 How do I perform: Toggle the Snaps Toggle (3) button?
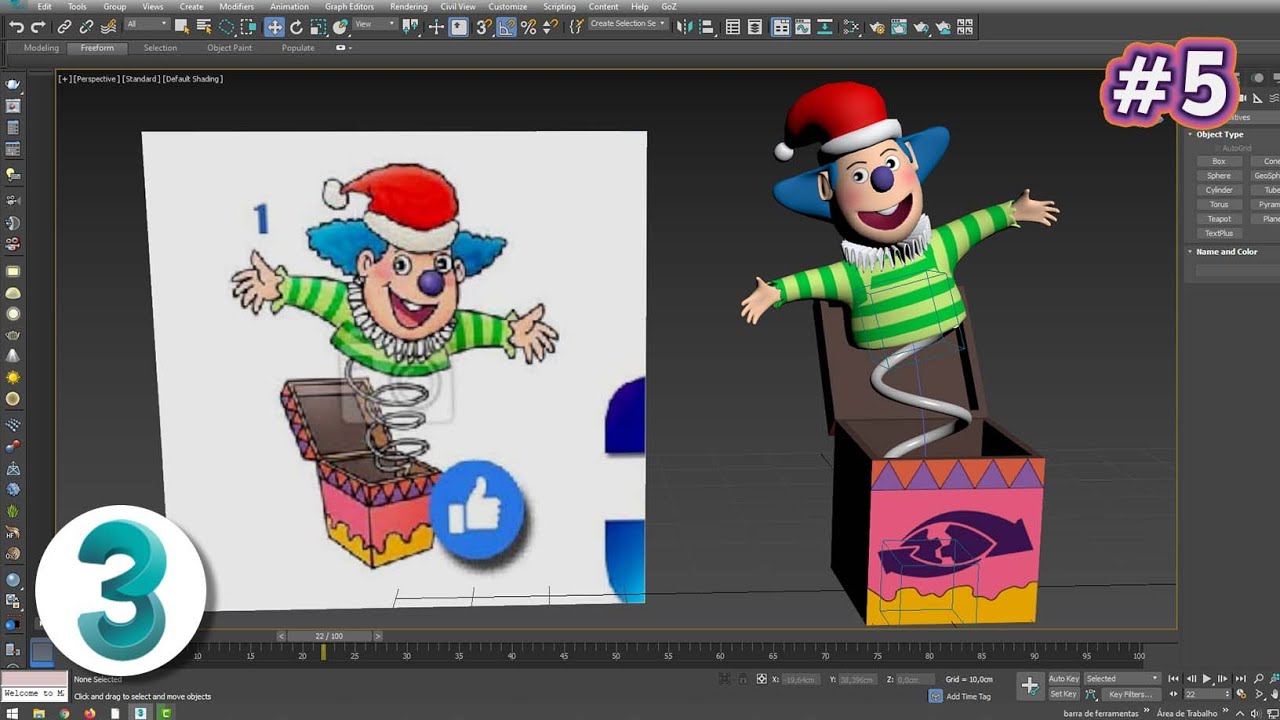point(483,27)
